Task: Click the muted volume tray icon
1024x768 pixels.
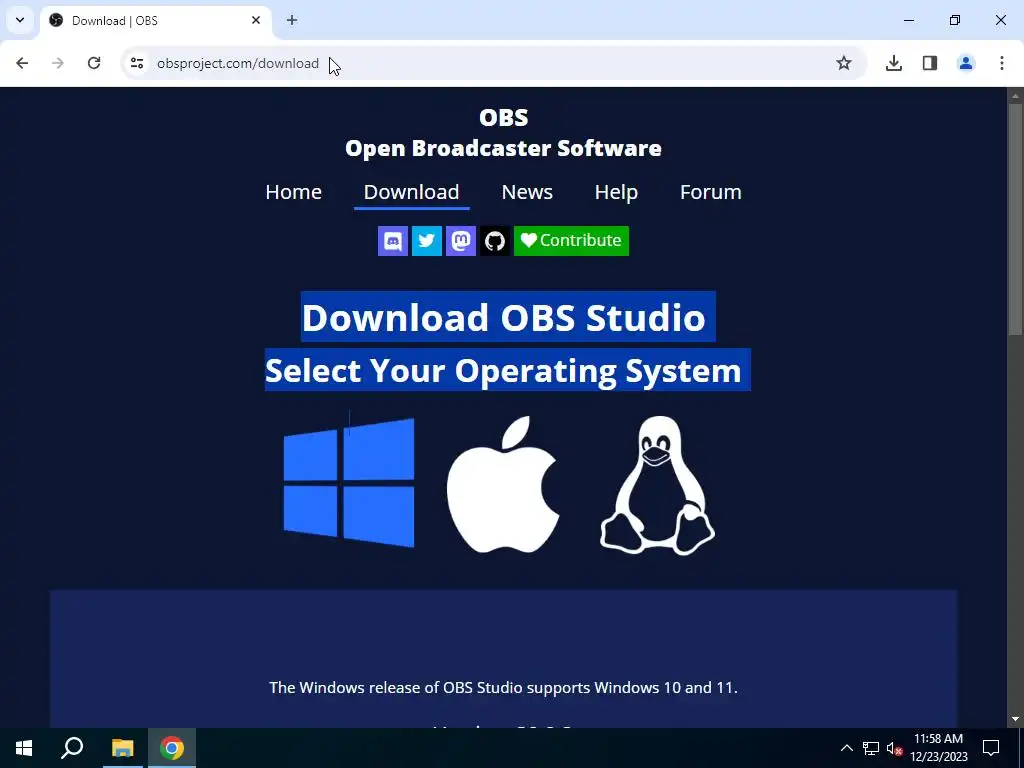Action: pyautogui.click(x=894, y=748)
